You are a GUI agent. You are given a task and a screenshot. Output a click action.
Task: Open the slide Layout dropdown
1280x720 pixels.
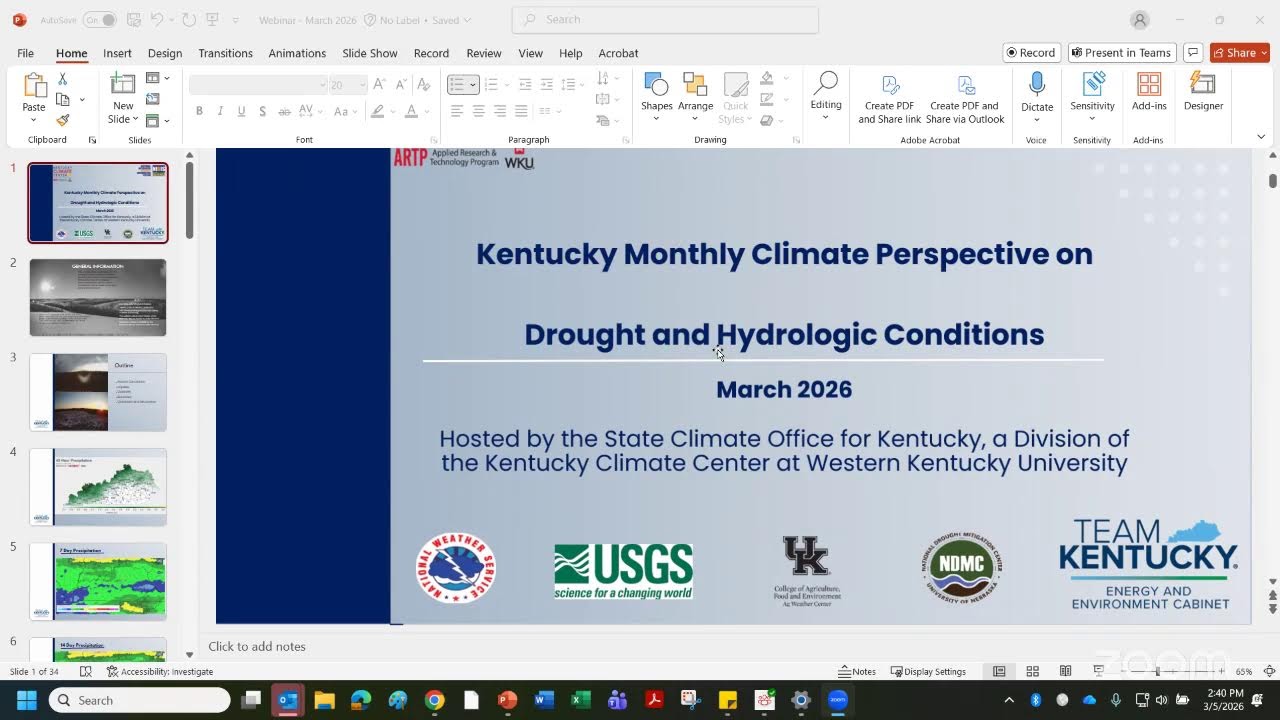tap(158, 78)
